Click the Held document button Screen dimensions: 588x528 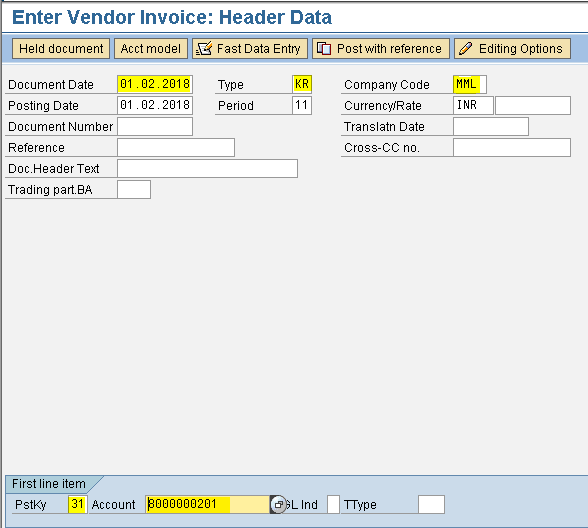click(x=61, y=49)
